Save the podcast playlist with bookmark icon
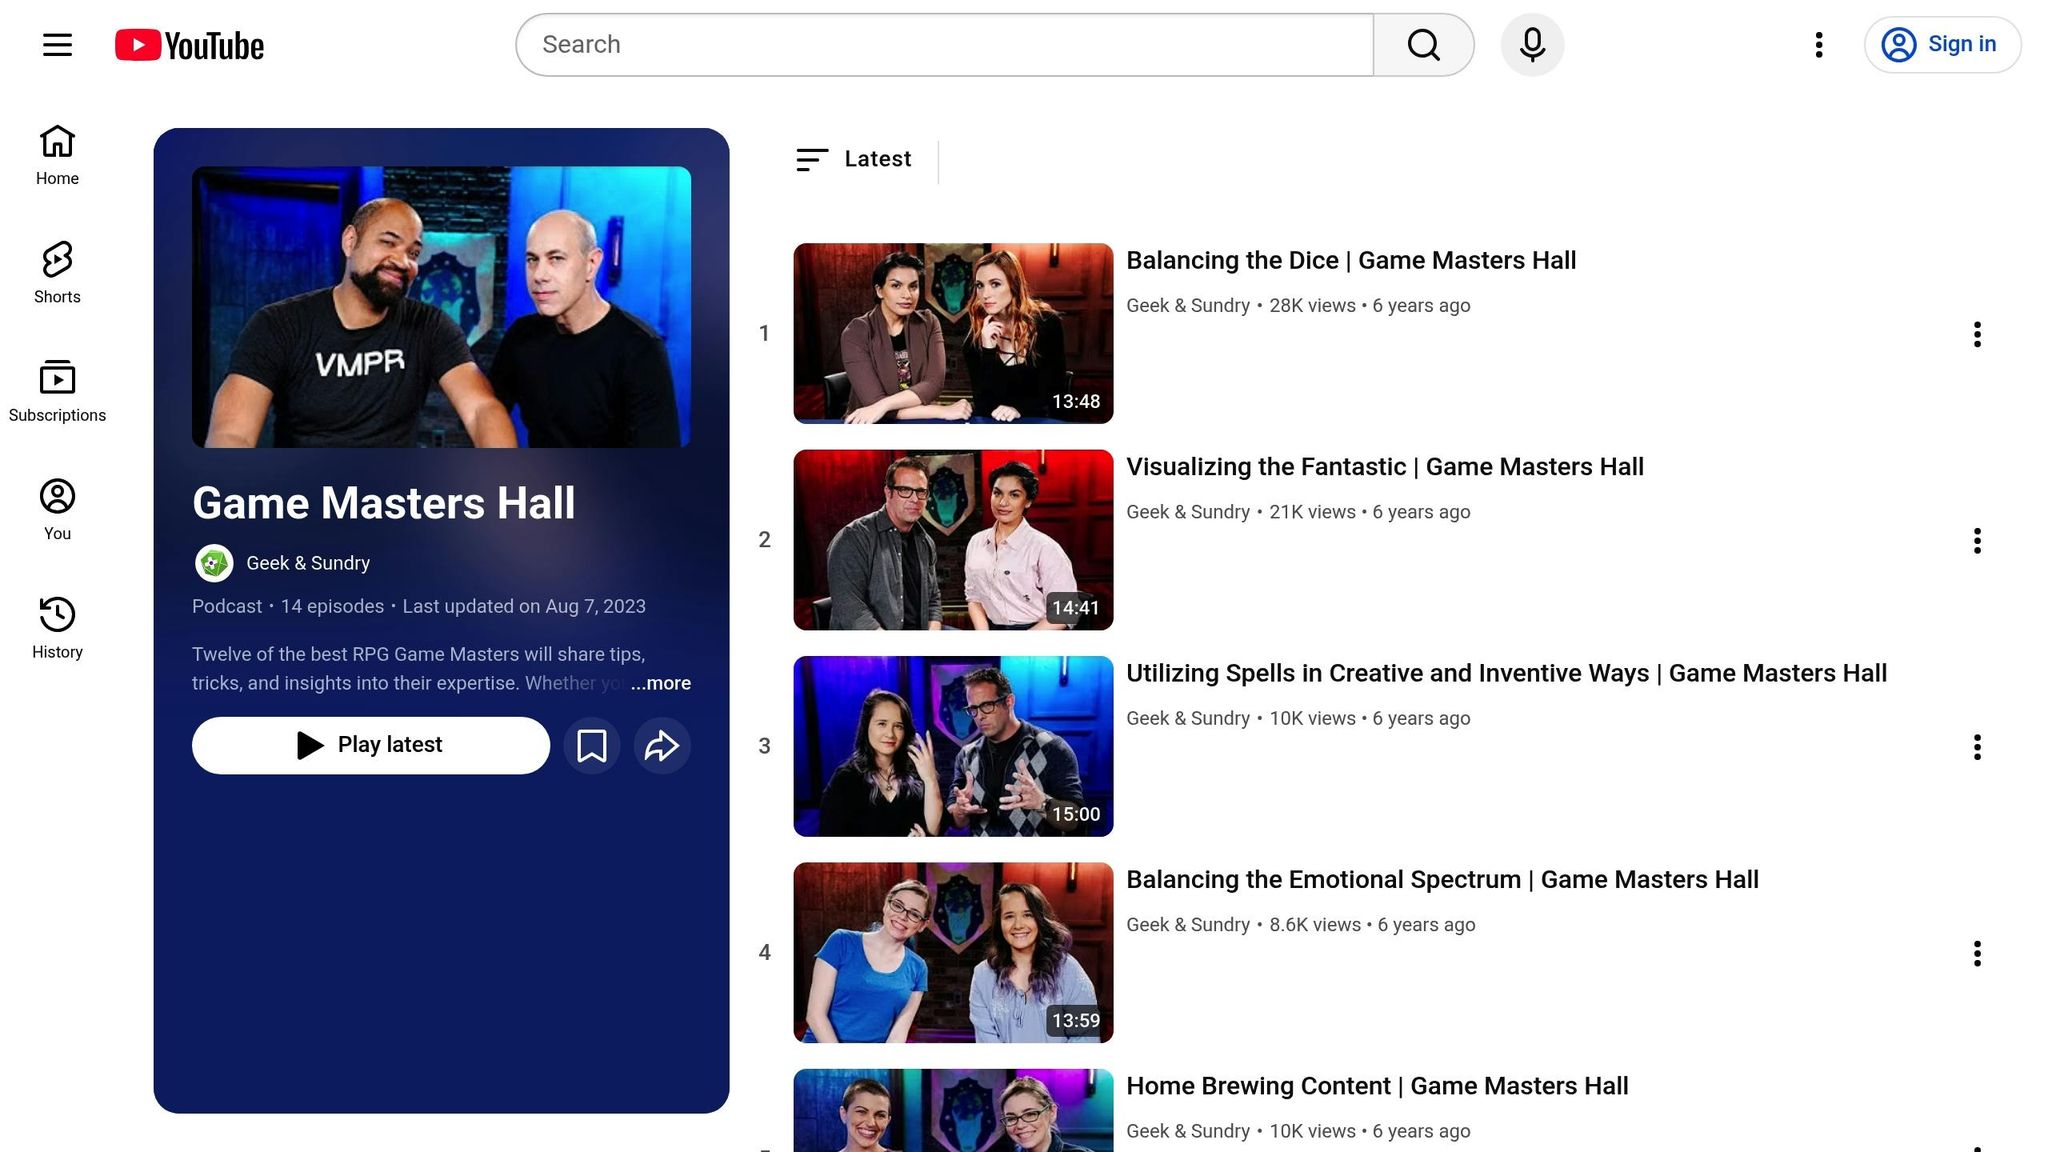Screen dimensions: 2048x1152 click(592, 746)
